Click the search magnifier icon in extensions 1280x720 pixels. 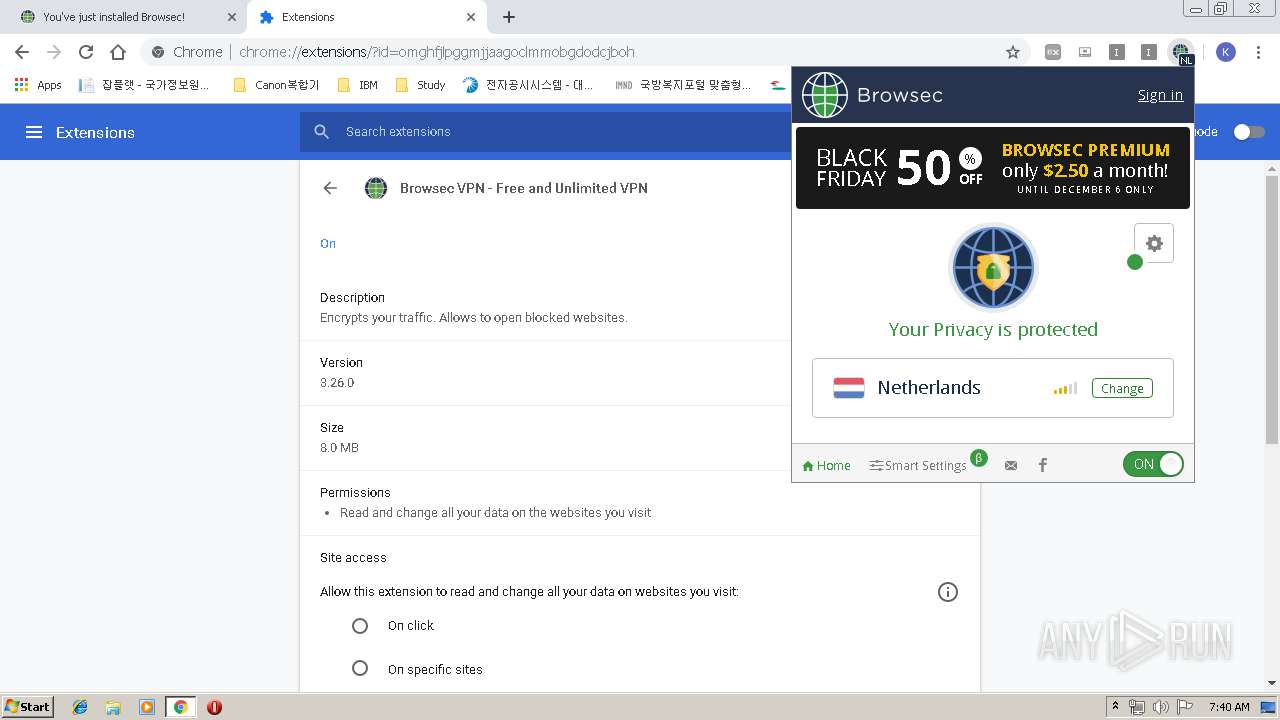[322, 132]
